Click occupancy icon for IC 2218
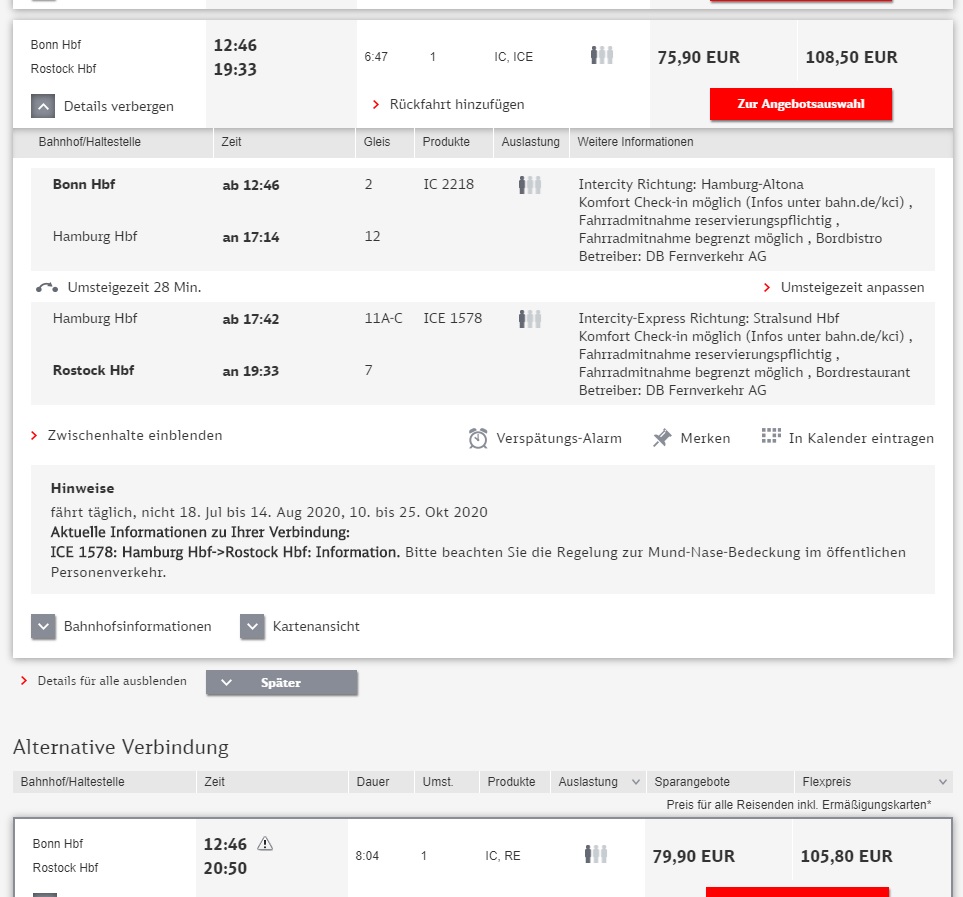Image resolution: width=963 pixels, height=897 pixels. 530,184
